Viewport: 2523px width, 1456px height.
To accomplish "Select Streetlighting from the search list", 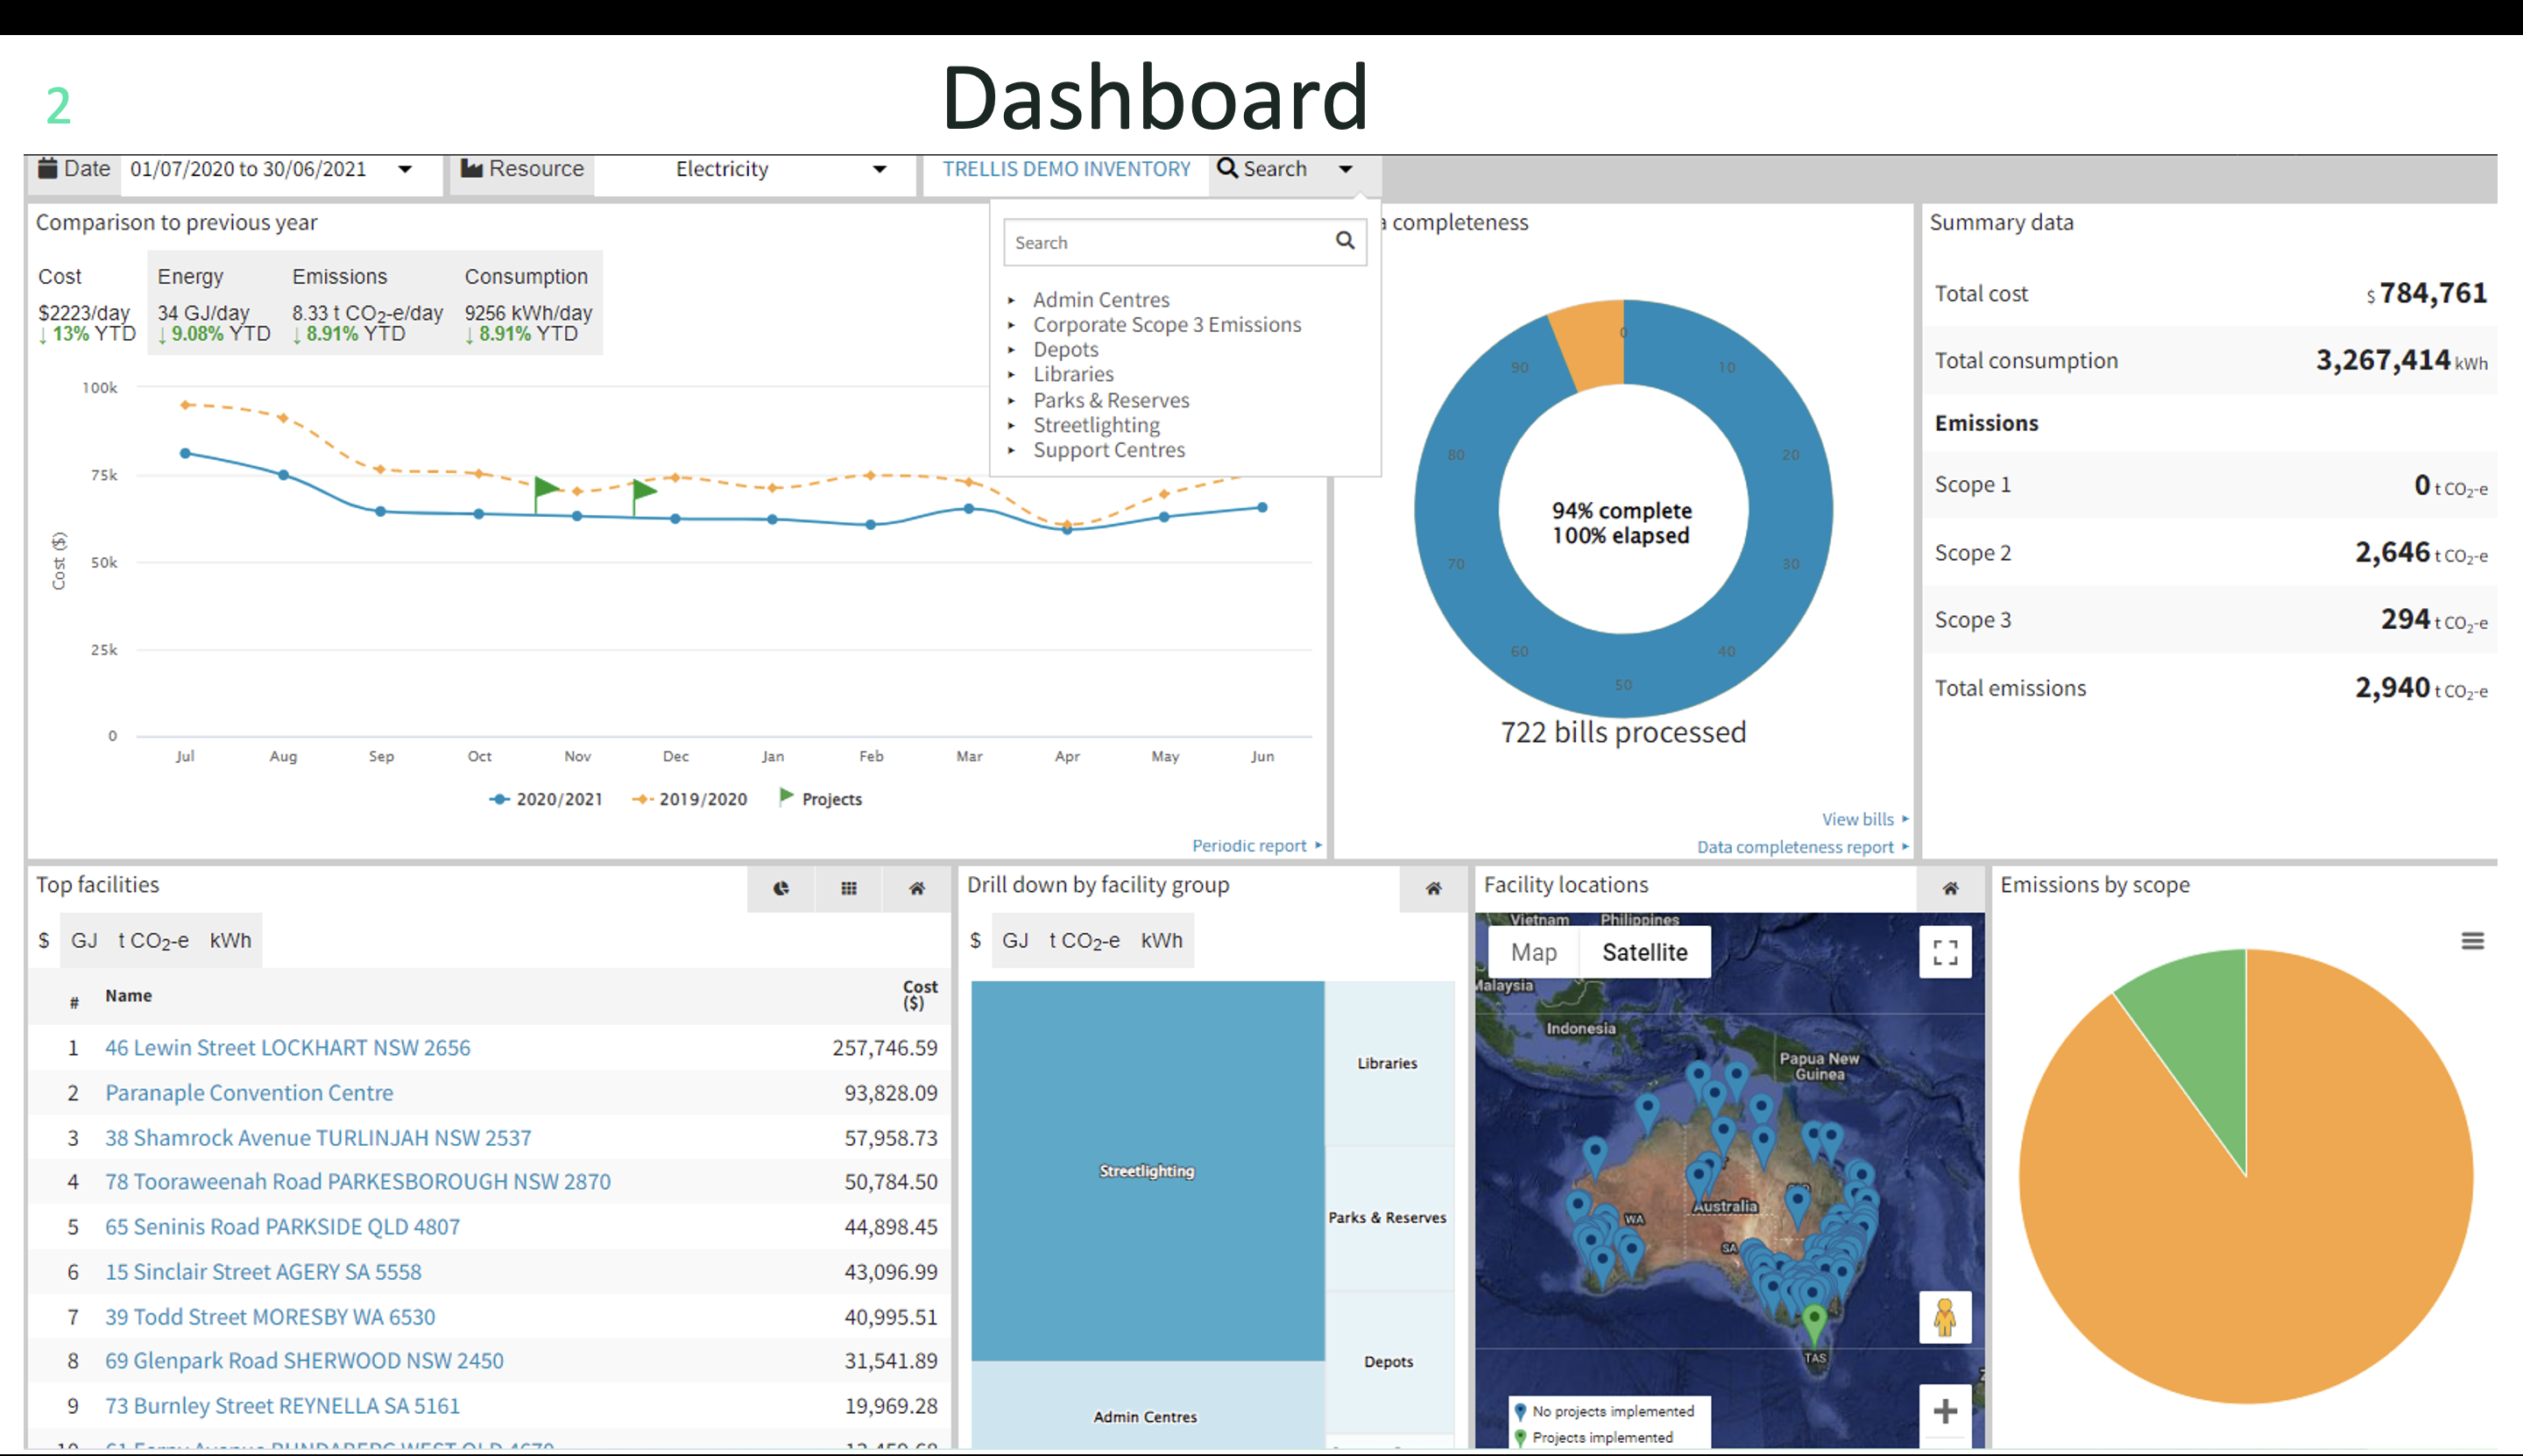I will [1095, 424].
